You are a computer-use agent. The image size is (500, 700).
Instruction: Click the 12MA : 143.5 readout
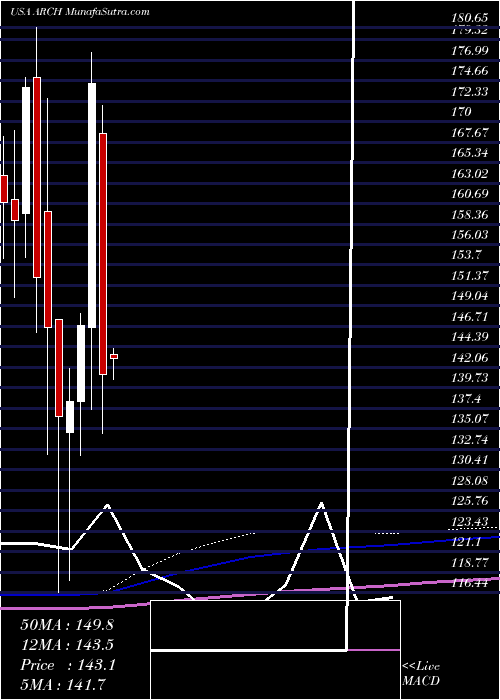[x=67, y=645]
